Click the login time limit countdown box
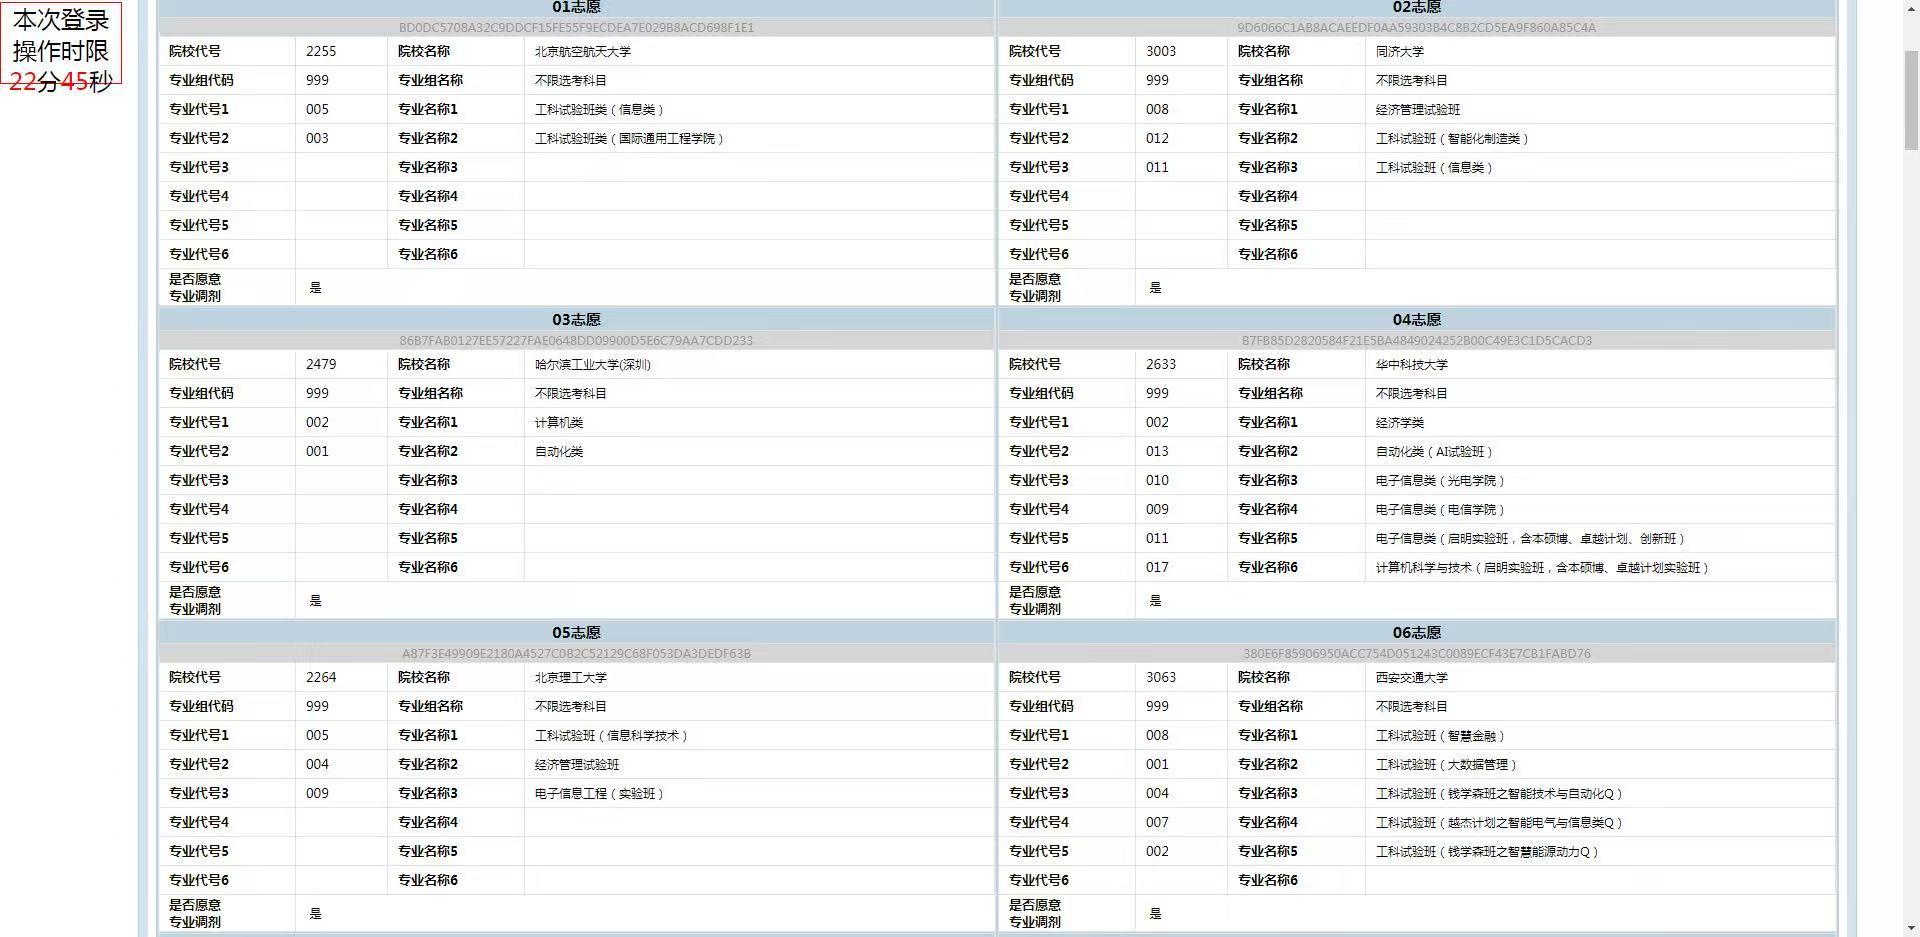 pyautogui.click(x=61, y=43)
